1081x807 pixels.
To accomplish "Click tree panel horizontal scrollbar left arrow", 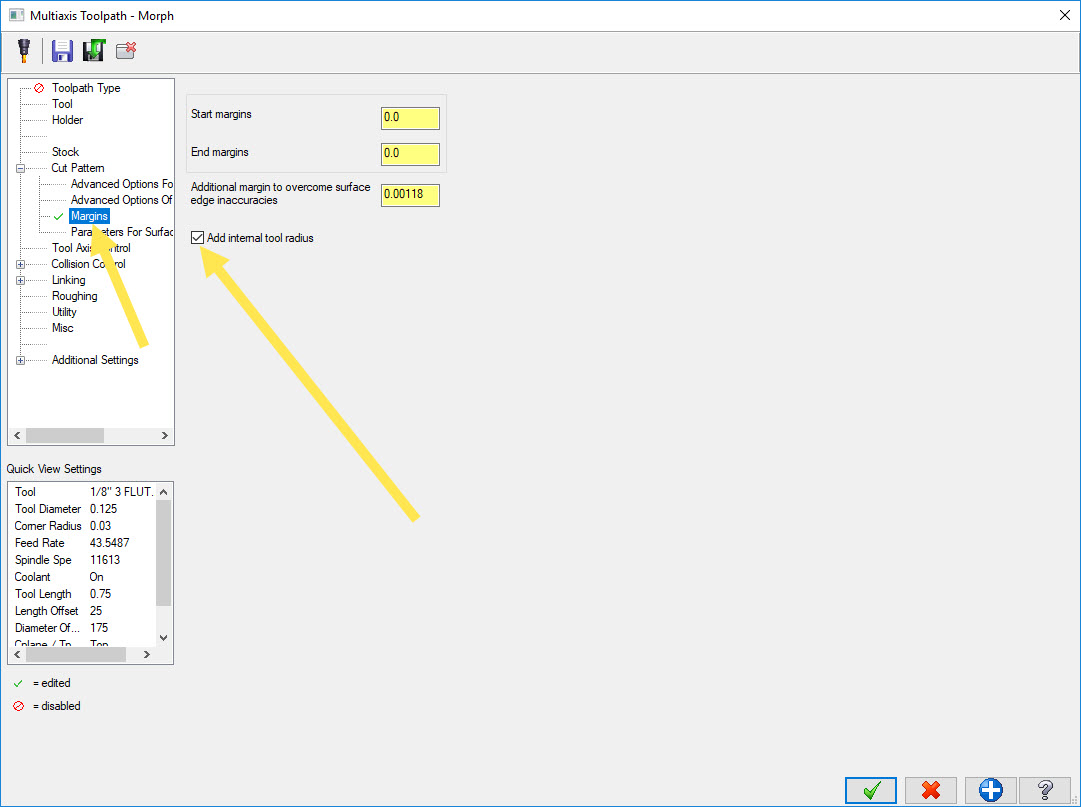I will (x=17, y=436).
